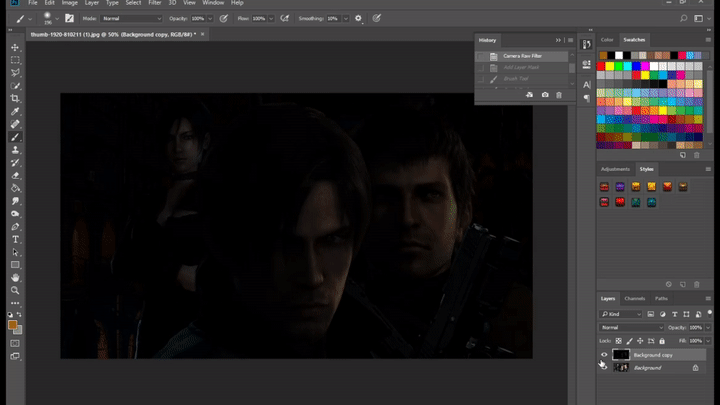This screenshot has width=720, height=405.
Task: Open the Edit Toolbar ellipsis
Action: pyautogui.click(x=15, y=303)
